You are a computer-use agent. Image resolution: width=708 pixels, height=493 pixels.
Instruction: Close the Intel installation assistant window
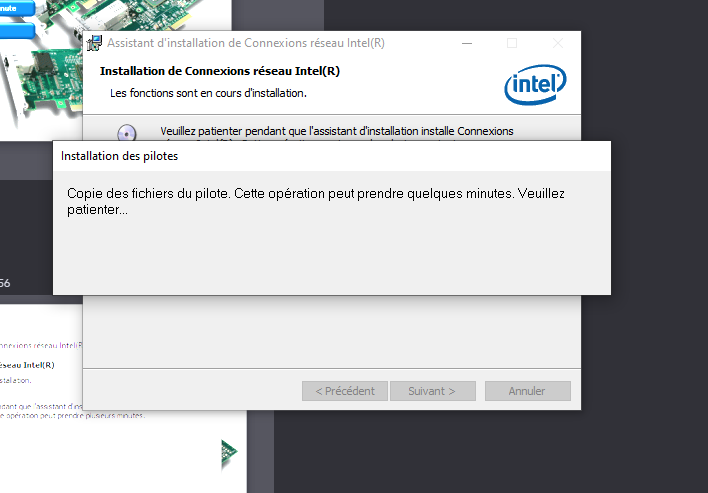(x=558, y=43)
